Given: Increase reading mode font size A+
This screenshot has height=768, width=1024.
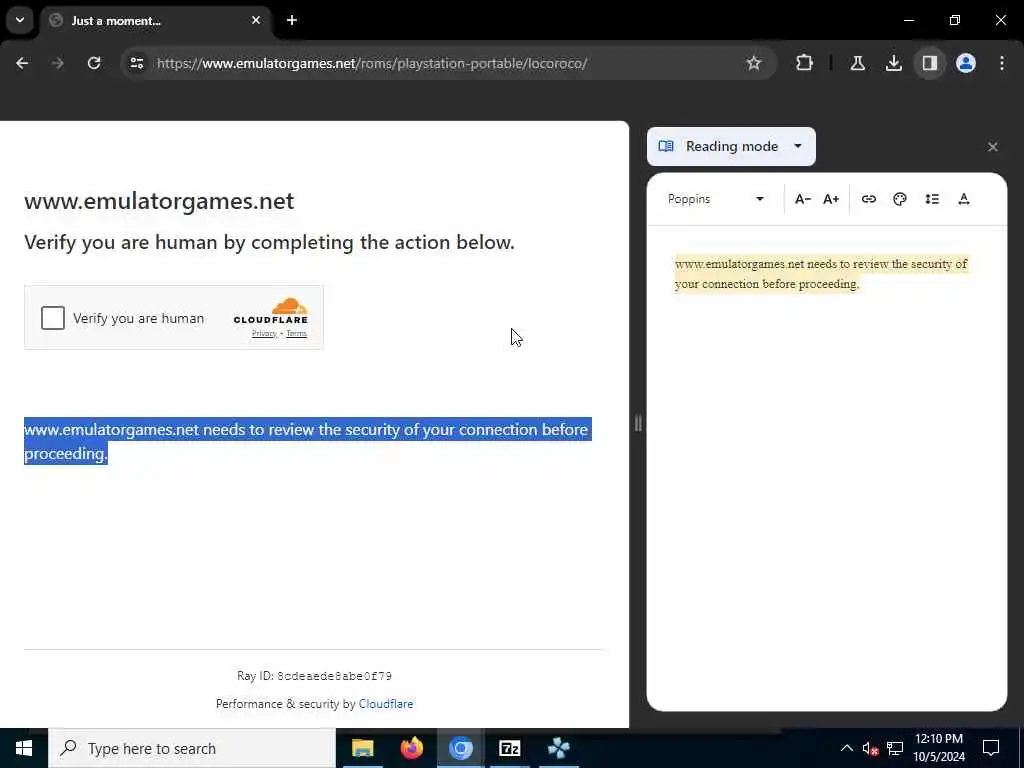Looking at the screenshot, I should point(831,199).
